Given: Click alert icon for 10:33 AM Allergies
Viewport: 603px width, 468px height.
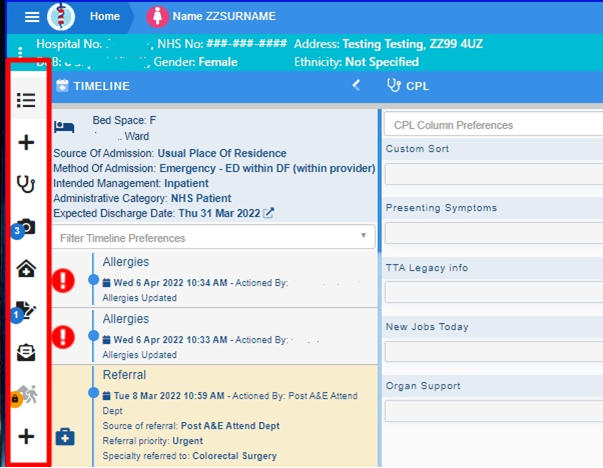Looking at the screenshot, I should (x=63, y=337).
